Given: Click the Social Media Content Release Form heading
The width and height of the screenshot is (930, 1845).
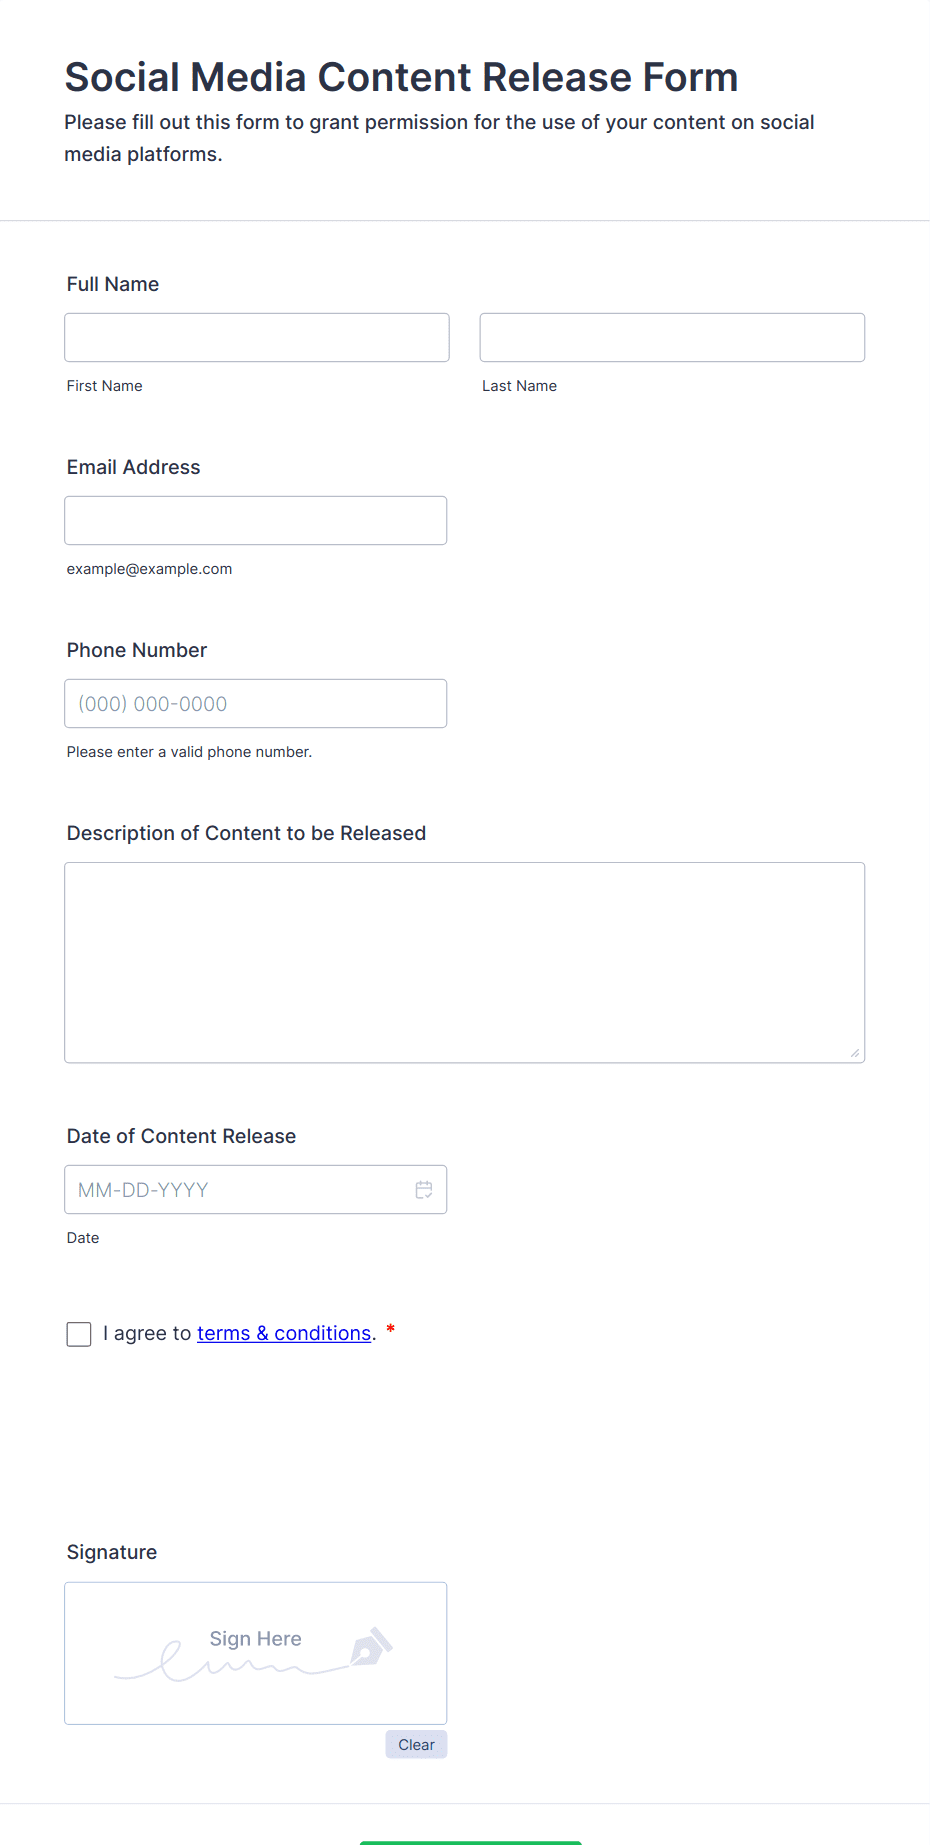Looking at the screenshot, I should 401,77.
